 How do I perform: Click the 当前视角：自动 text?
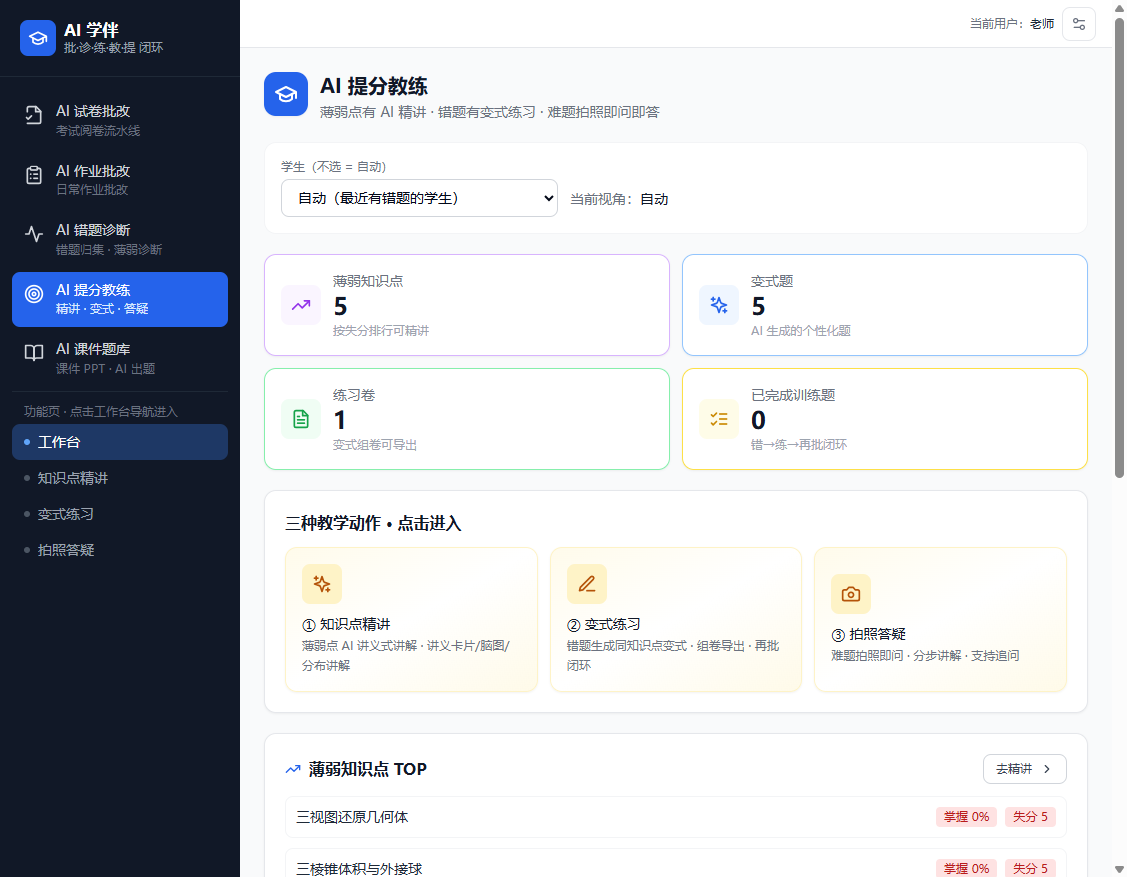[x=619, y=199]
